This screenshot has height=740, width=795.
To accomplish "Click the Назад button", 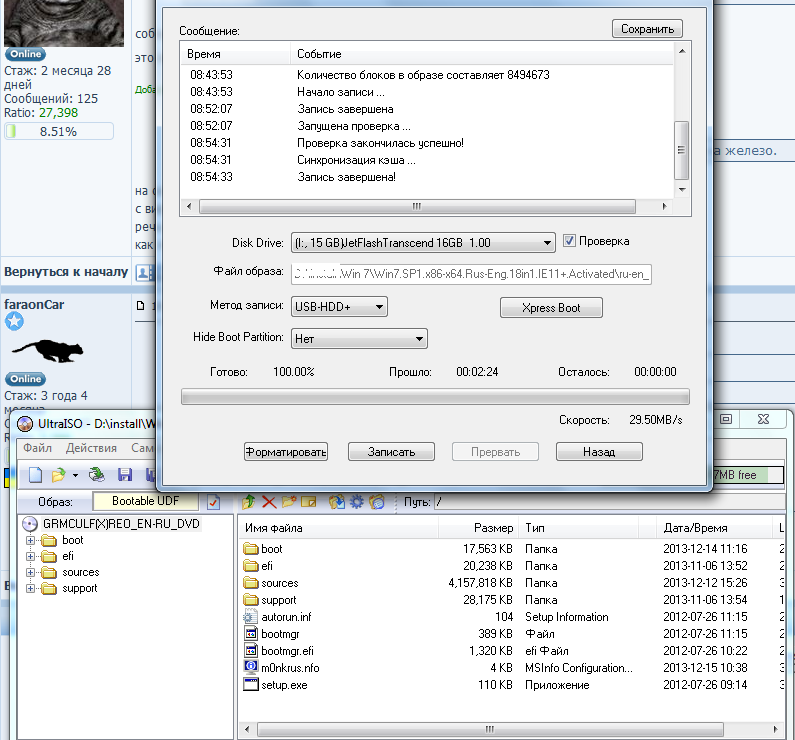I will [599, 452].
